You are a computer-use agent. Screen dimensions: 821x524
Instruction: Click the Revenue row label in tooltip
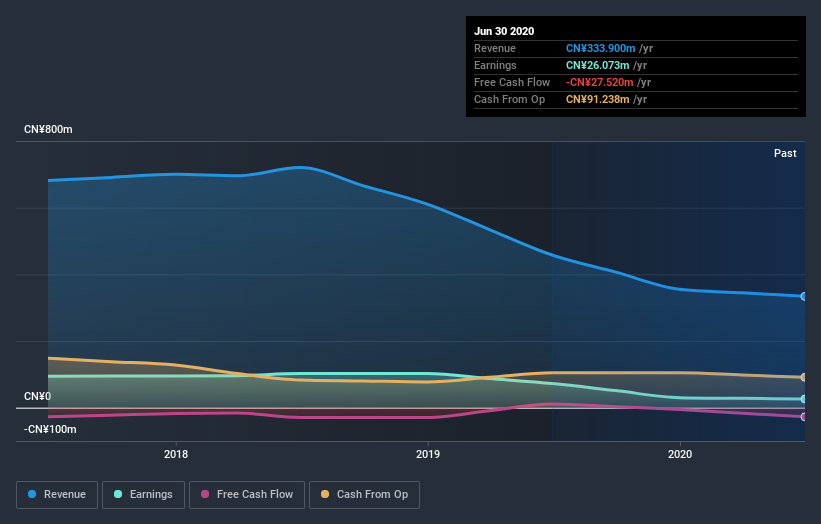point(495,48)
